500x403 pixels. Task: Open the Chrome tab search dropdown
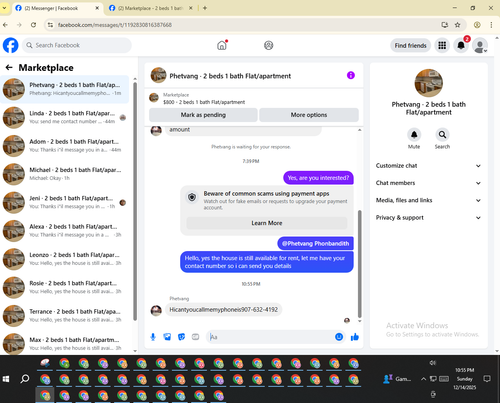(4, 8)
